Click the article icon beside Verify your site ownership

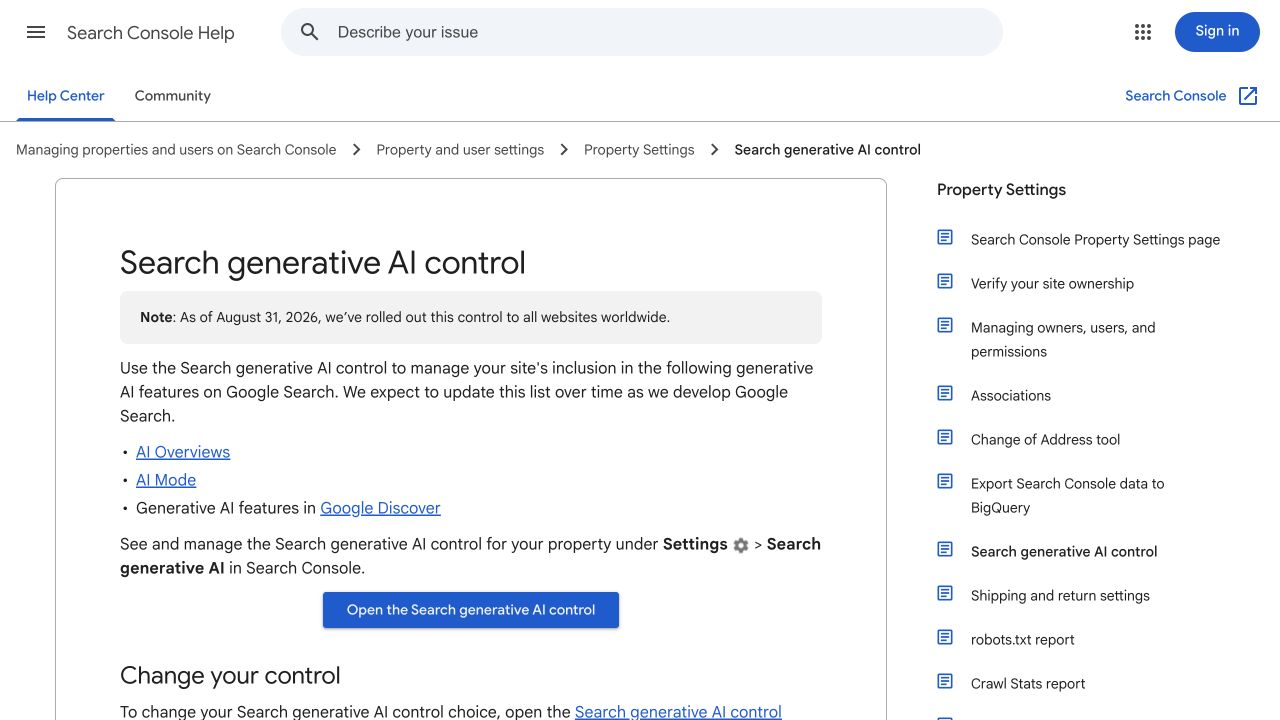(945, 281)
